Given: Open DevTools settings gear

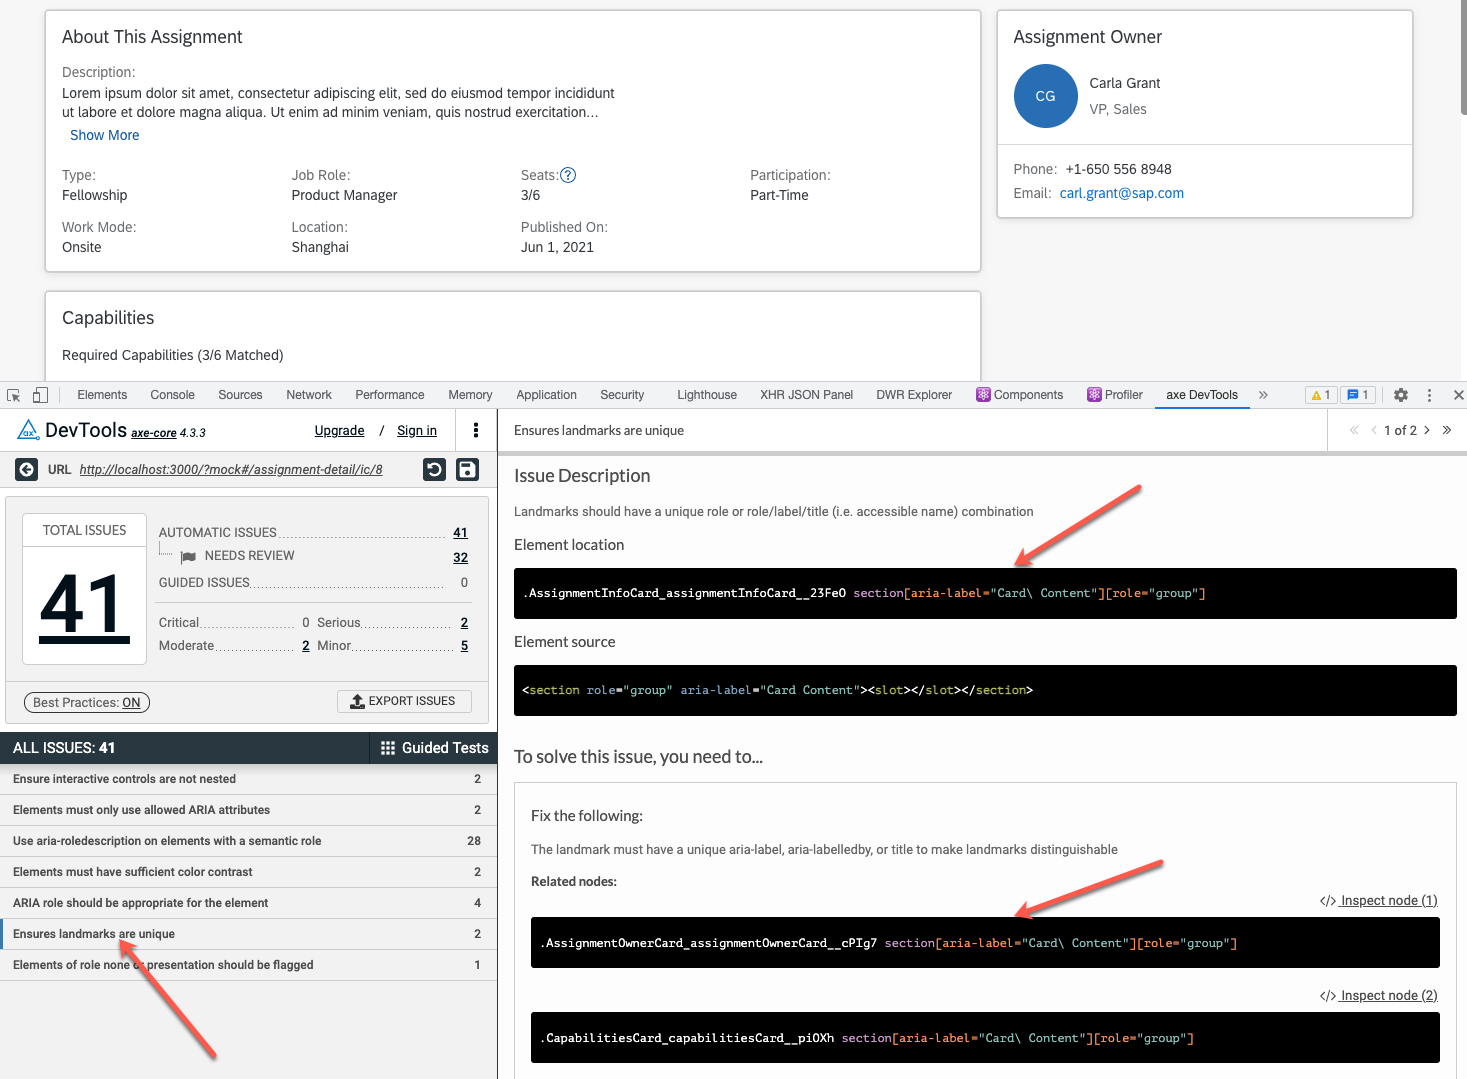Looking at the screenshot, I should (x=1400, y=395).
